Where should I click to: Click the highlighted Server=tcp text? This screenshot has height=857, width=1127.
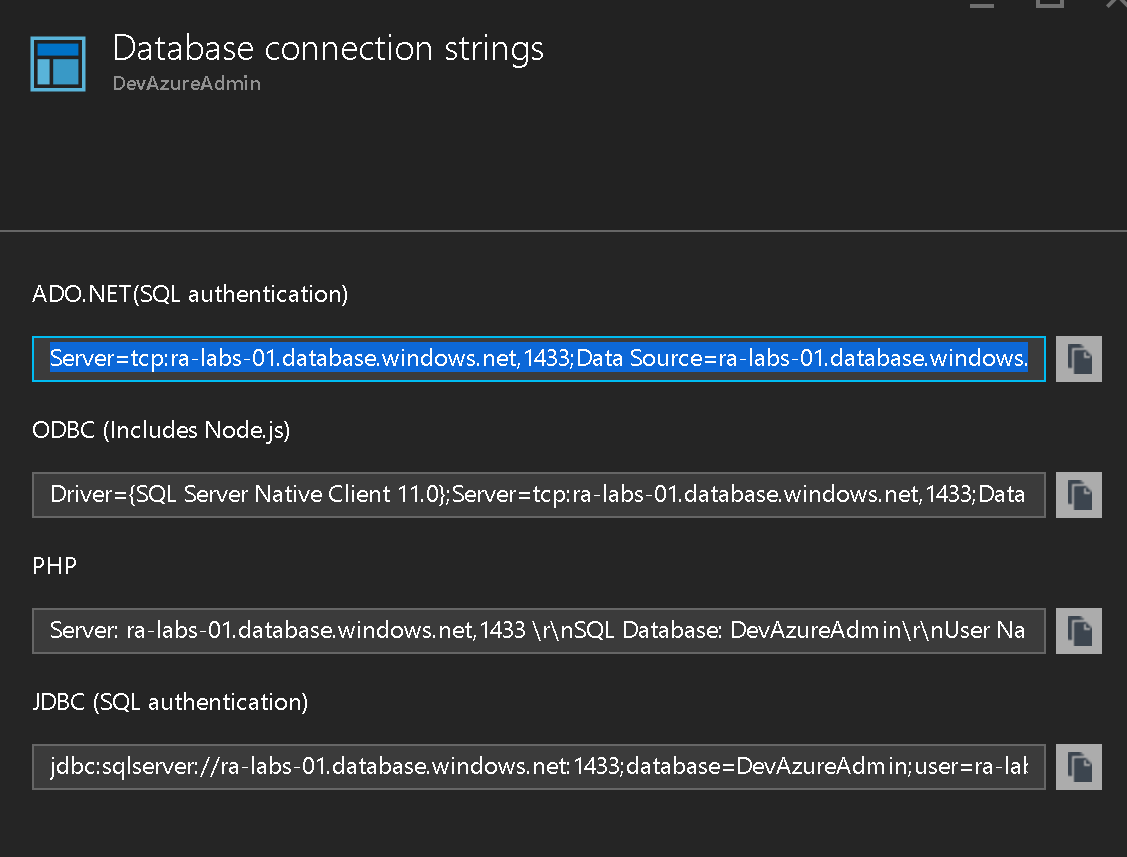(x=110, y=359)
